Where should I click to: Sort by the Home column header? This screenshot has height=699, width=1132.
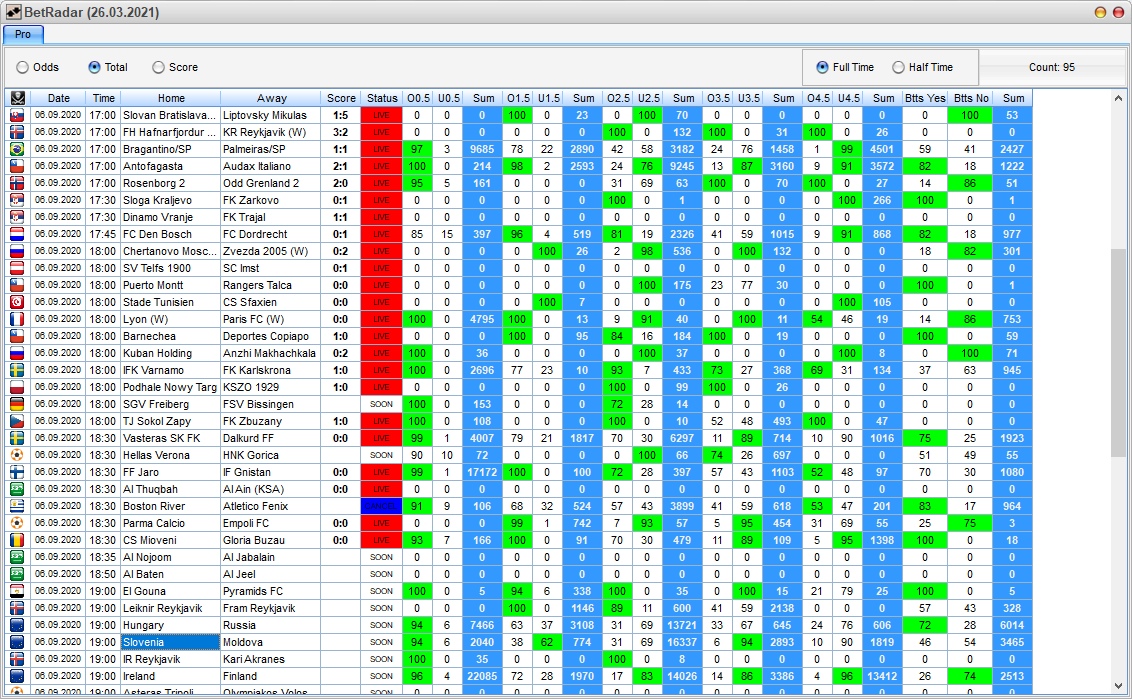pos(171,98)
